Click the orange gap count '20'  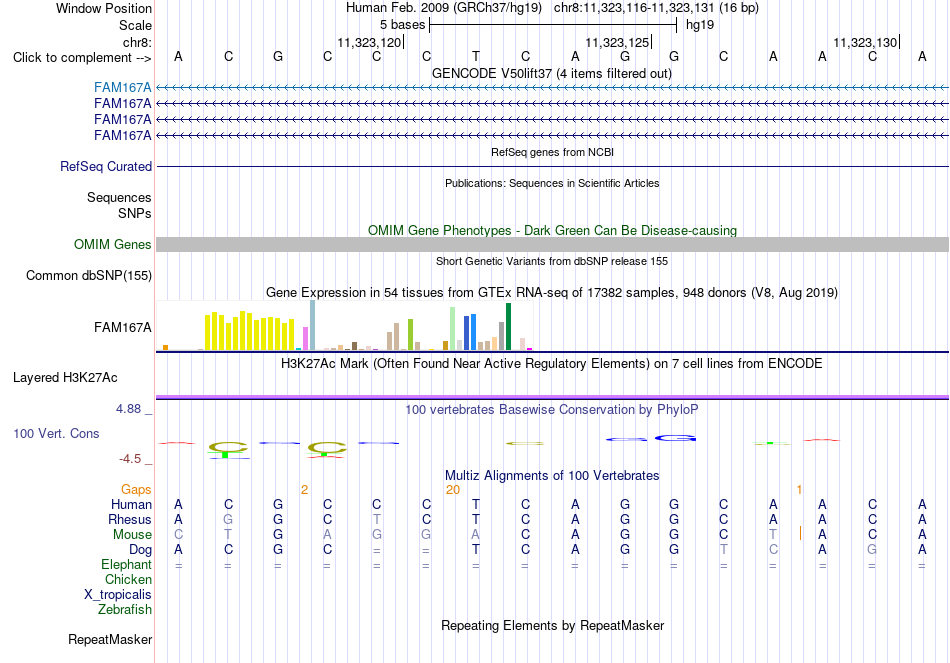[453, 490]
